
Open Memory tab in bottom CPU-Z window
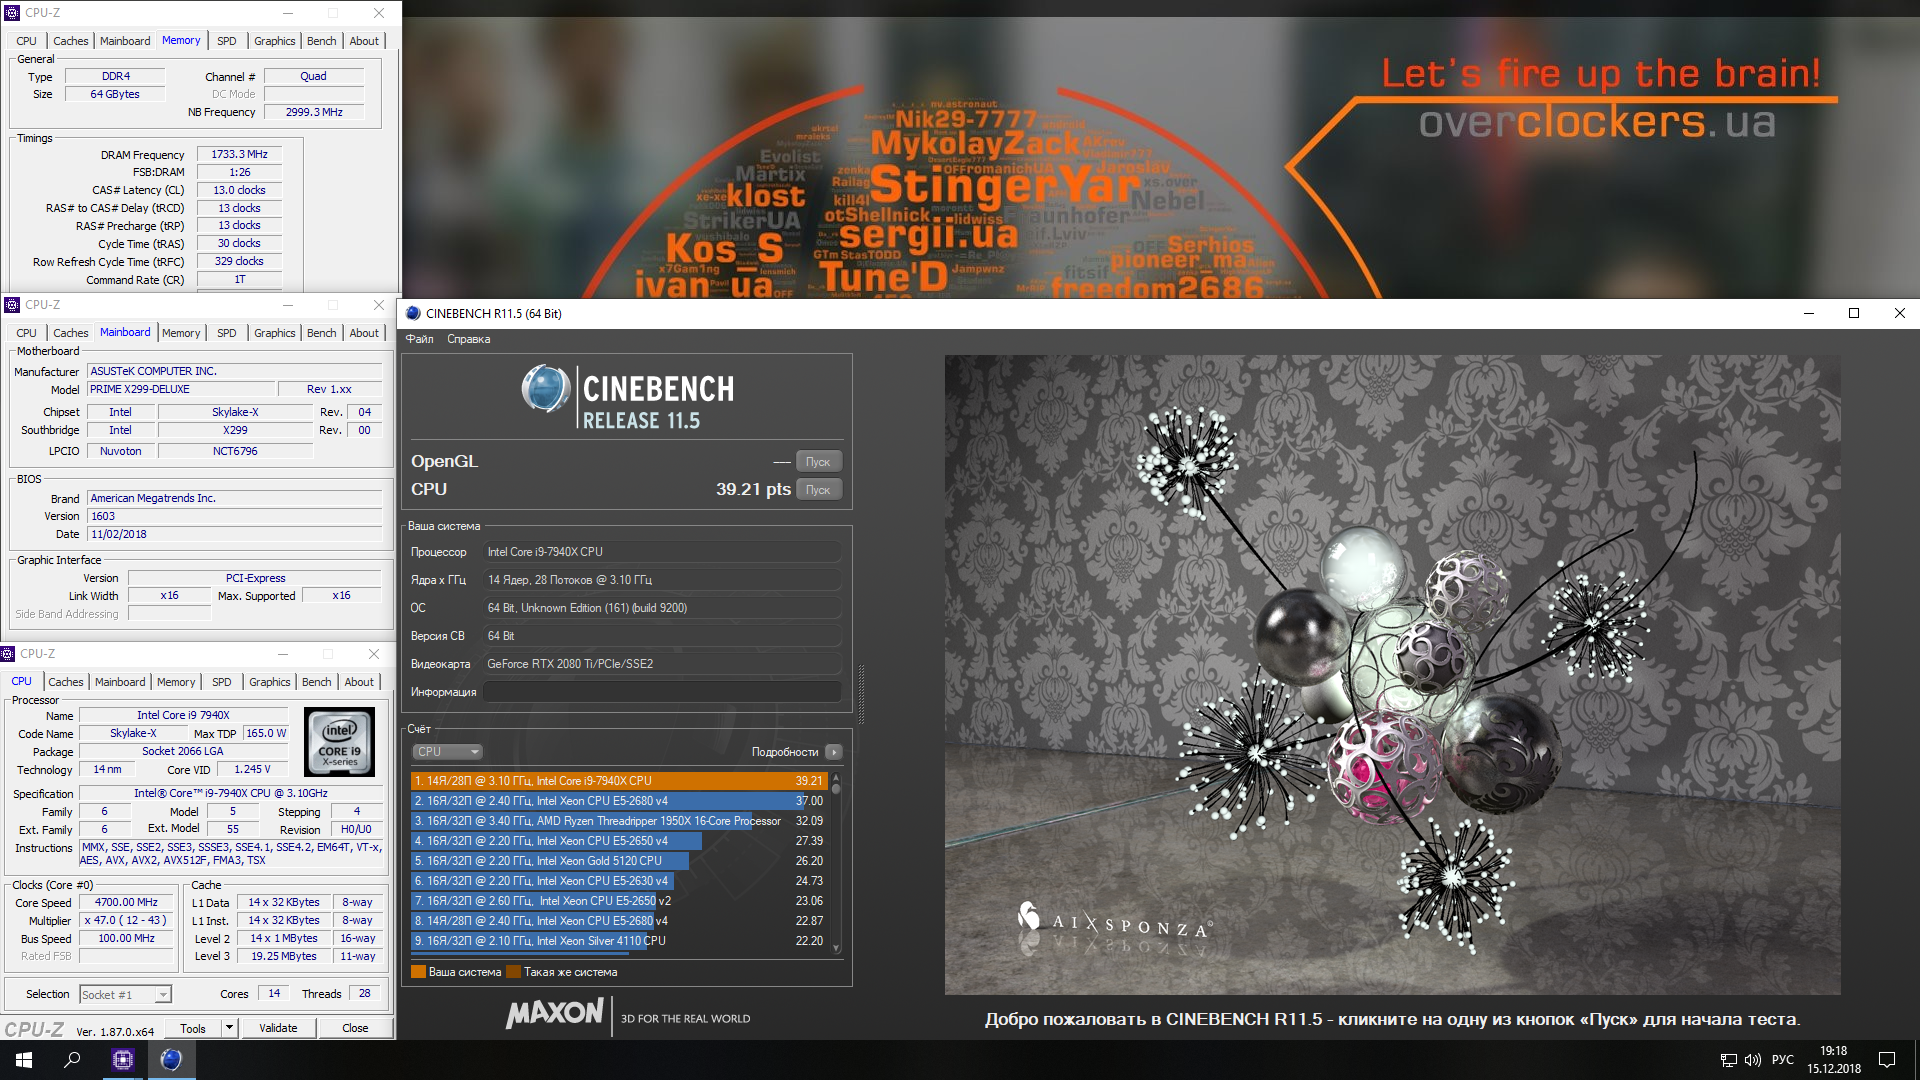tap(176, 682)
